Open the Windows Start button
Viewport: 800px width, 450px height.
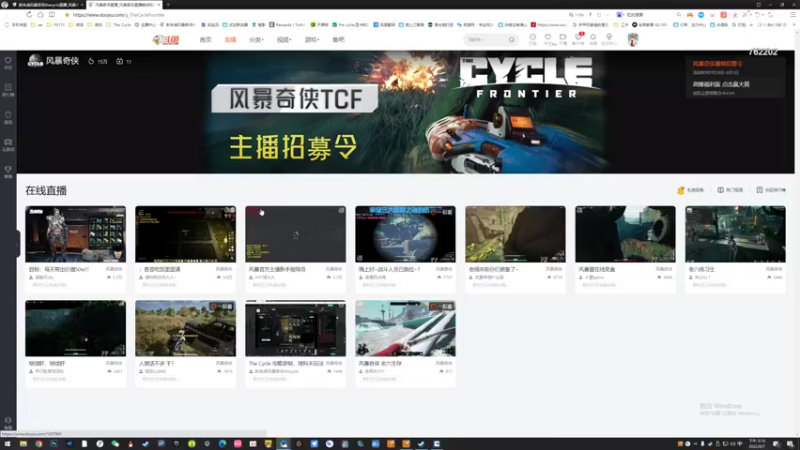(x=7, y=444)
